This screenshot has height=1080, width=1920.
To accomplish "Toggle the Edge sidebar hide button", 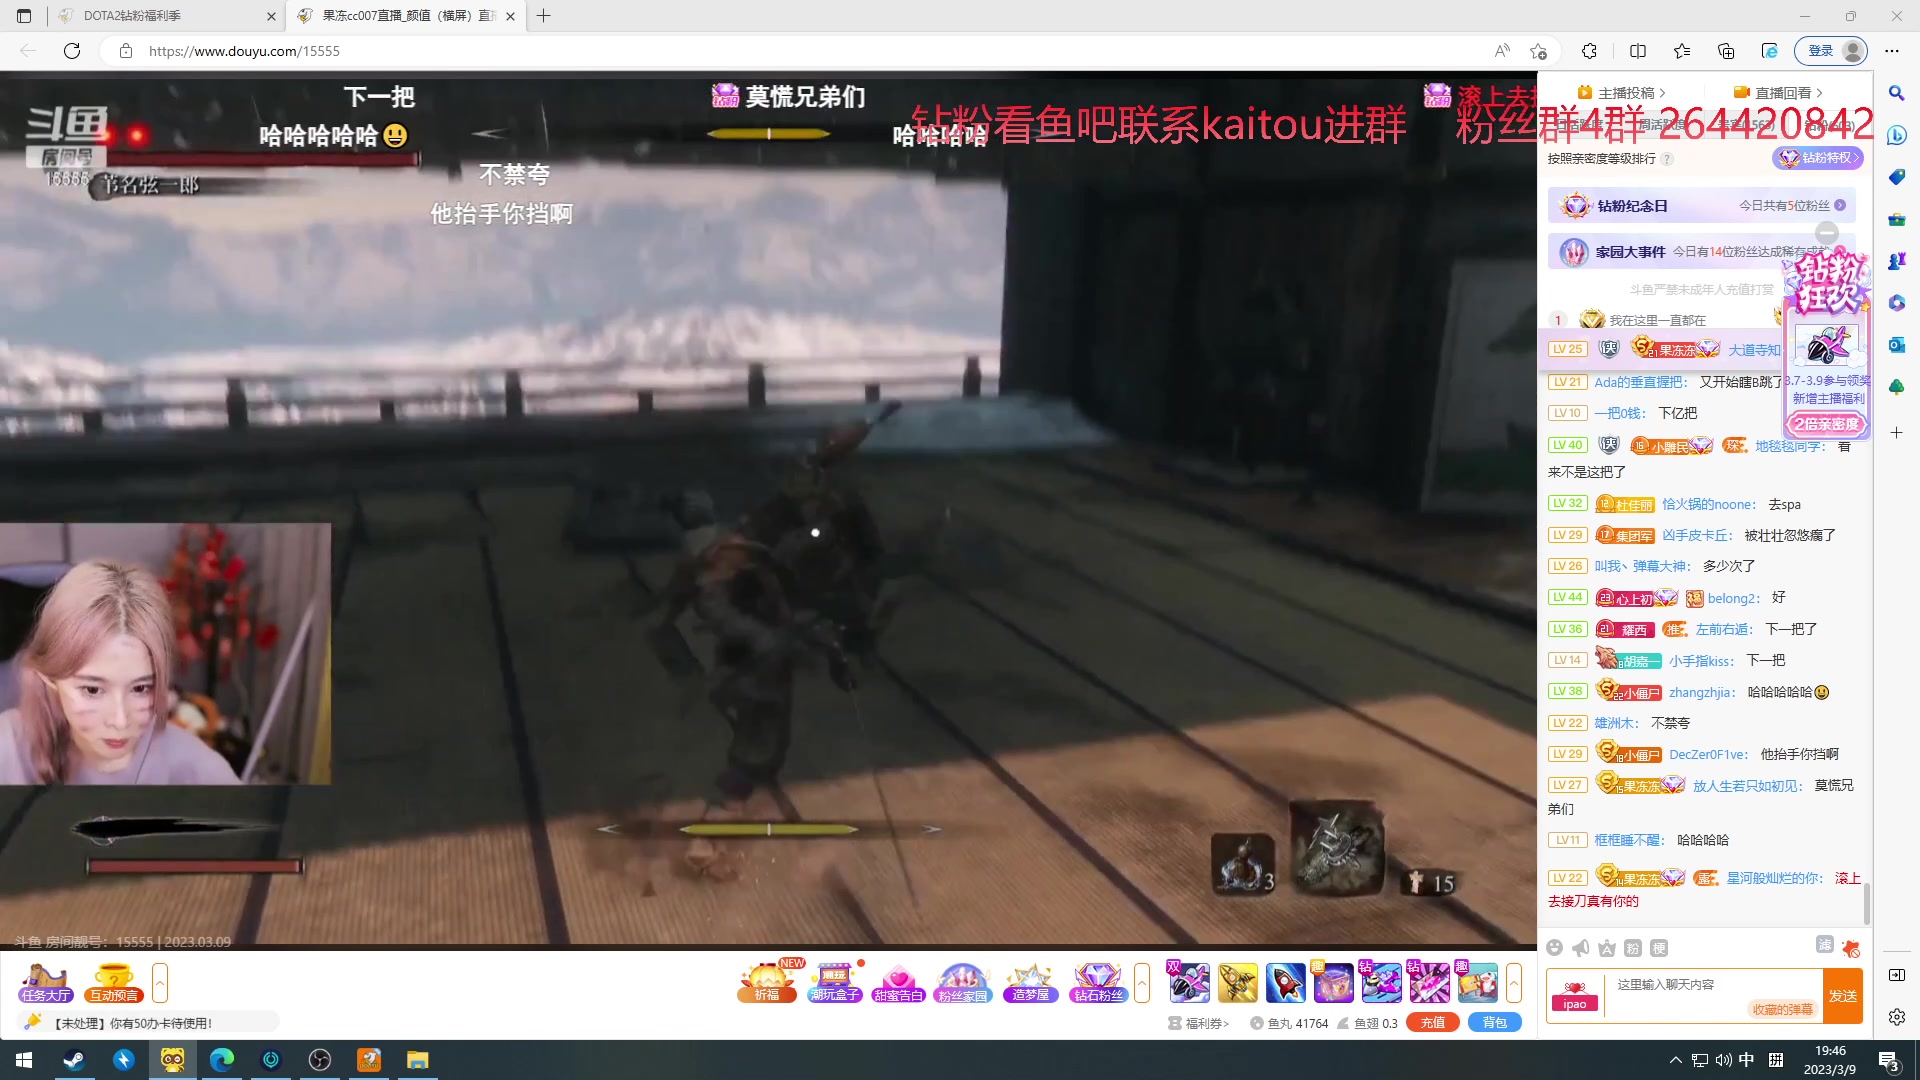I will click(x=1896, y=975).
